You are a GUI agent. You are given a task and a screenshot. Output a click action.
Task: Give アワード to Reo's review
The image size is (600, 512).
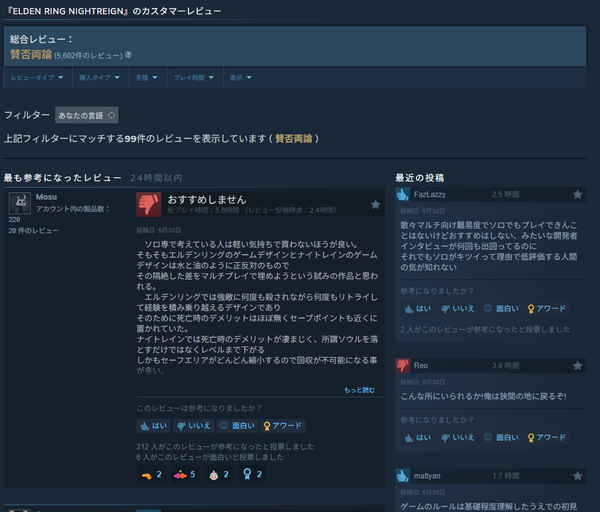click(x=547, y=437)
